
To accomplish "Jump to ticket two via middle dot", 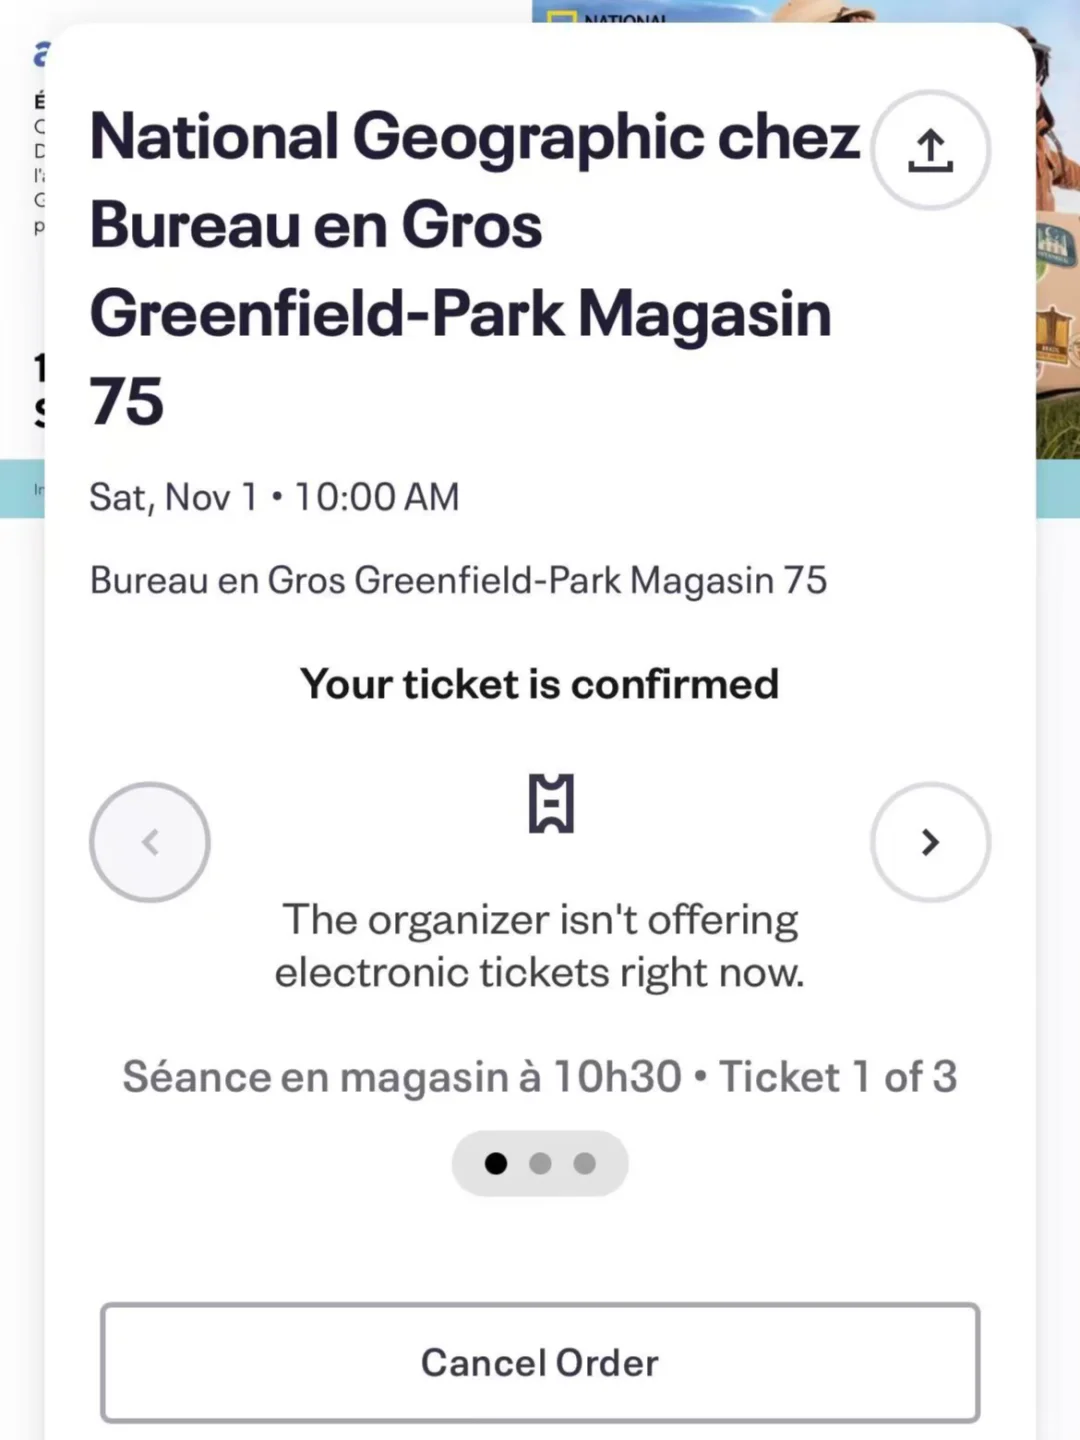I will (x=540, y=1163).
